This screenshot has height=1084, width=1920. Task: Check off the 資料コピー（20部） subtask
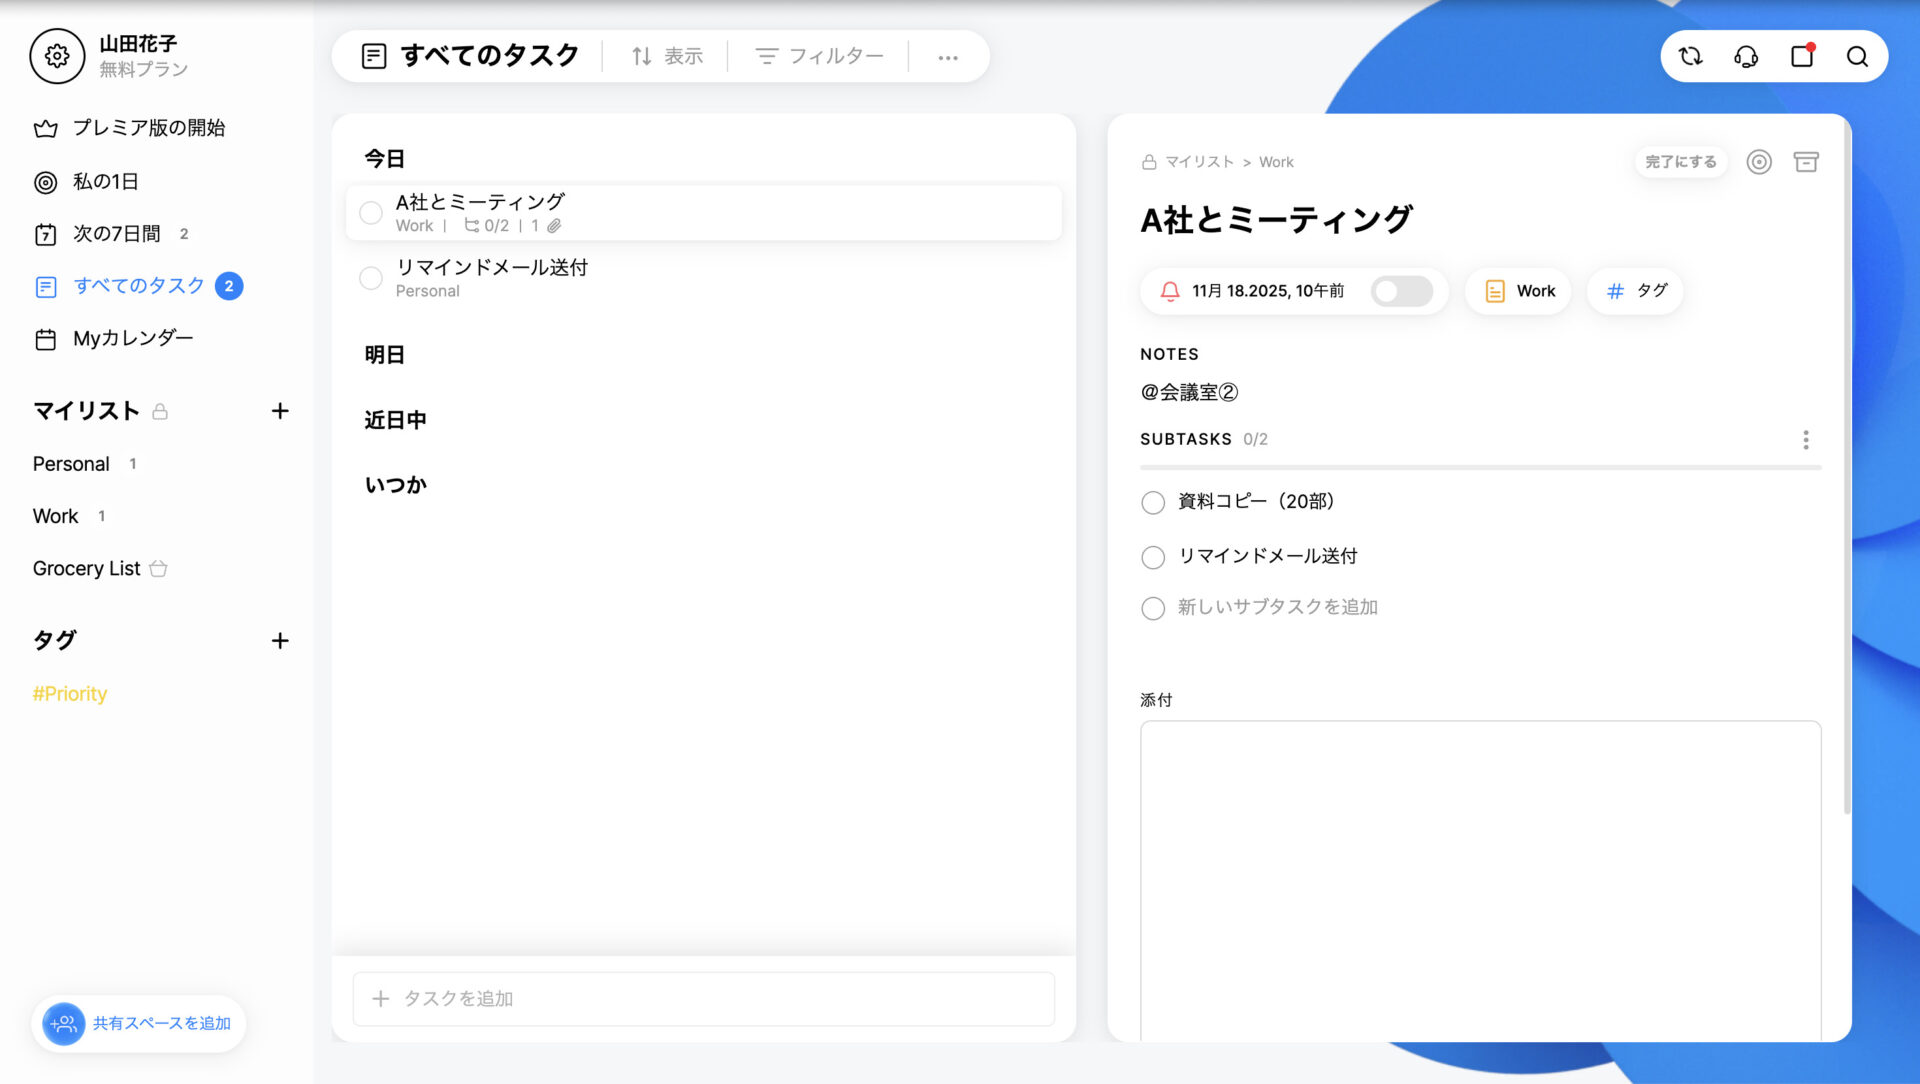(x=1152, y=503)
